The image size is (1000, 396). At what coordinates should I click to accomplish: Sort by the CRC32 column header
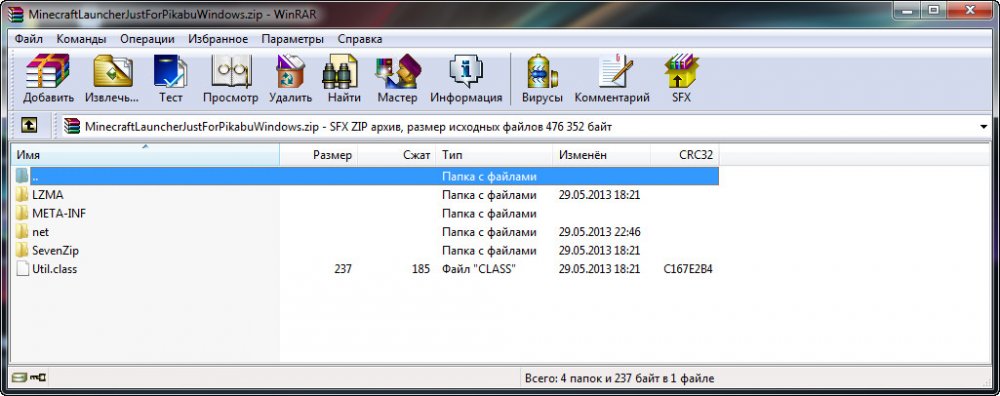pyautogui.click(x=685, y=155)
